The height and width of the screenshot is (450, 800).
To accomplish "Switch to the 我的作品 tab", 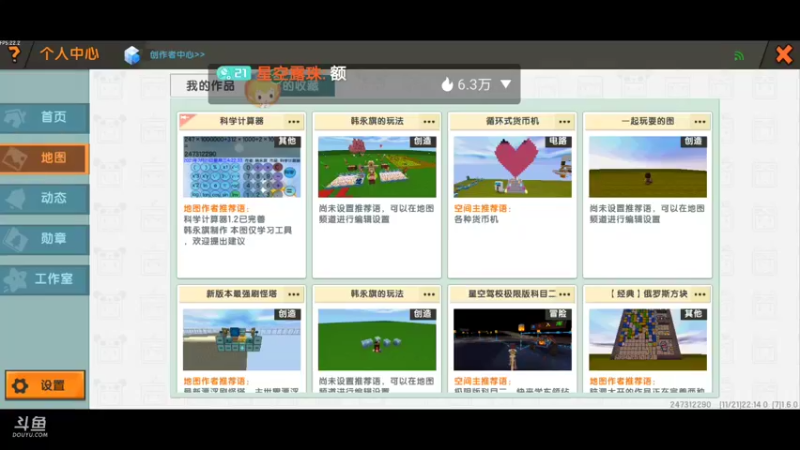I will click(x=210, y=86).
